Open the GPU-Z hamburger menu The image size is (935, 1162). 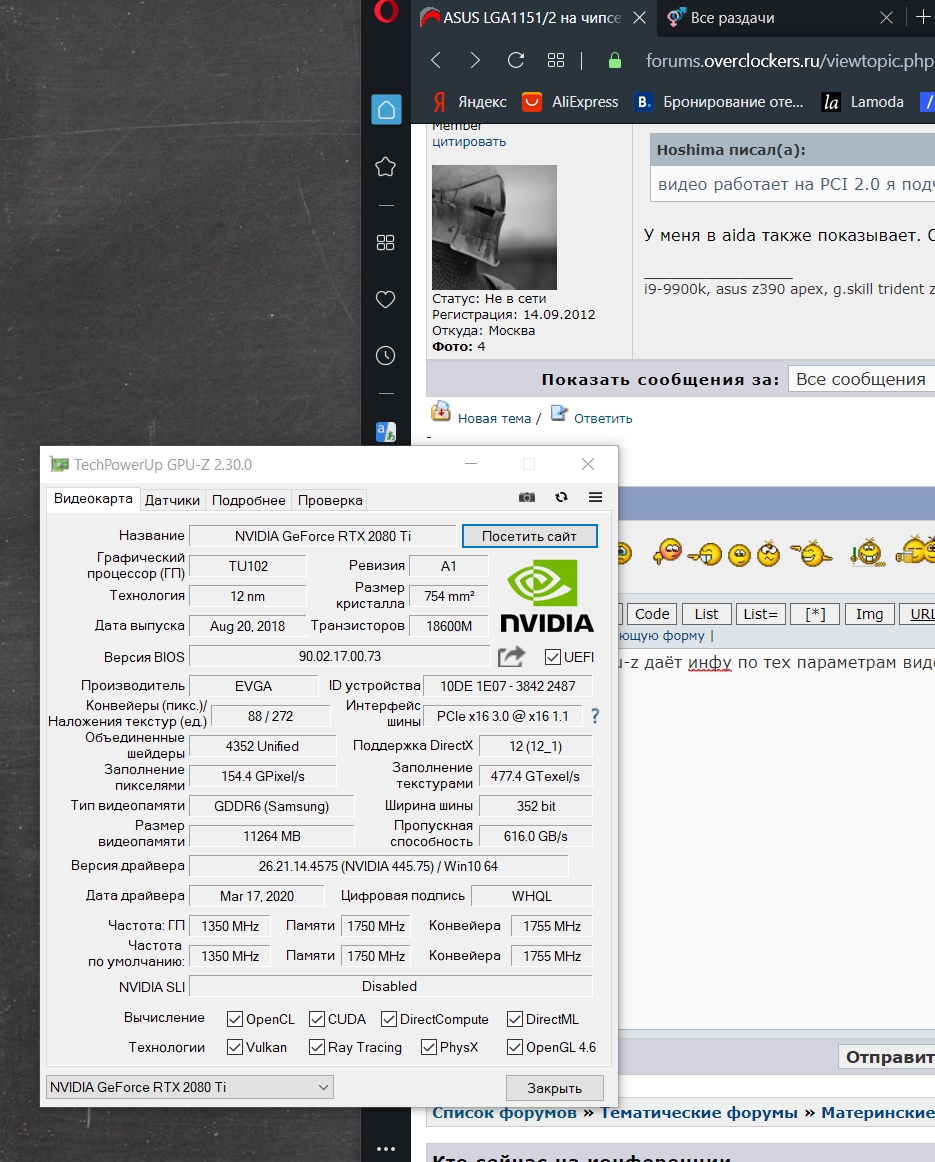[x=595, y=497]
